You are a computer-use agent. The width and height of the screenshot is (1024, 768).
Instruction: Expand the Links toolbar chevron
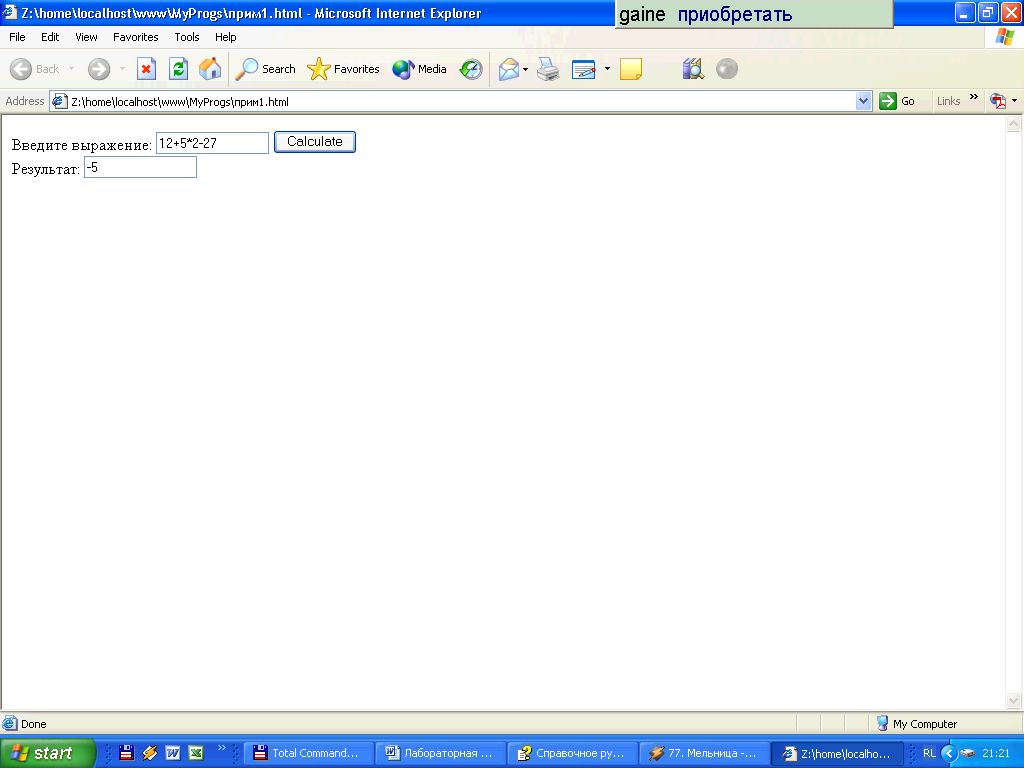(974, 97)
